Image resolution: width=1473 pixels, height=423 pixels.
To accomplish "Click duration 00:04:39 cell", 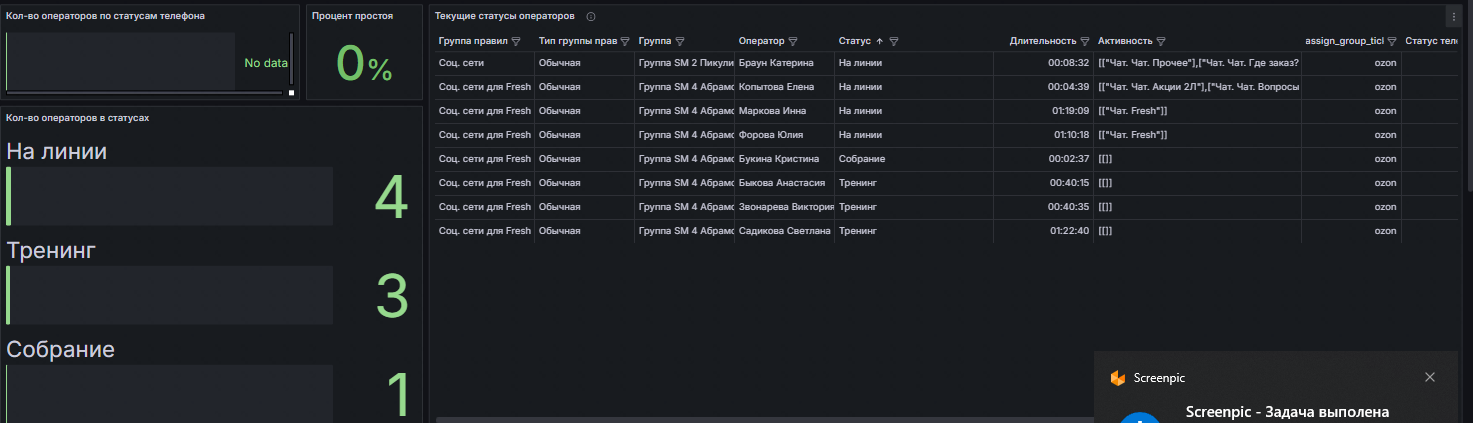I will (1044, 87).
